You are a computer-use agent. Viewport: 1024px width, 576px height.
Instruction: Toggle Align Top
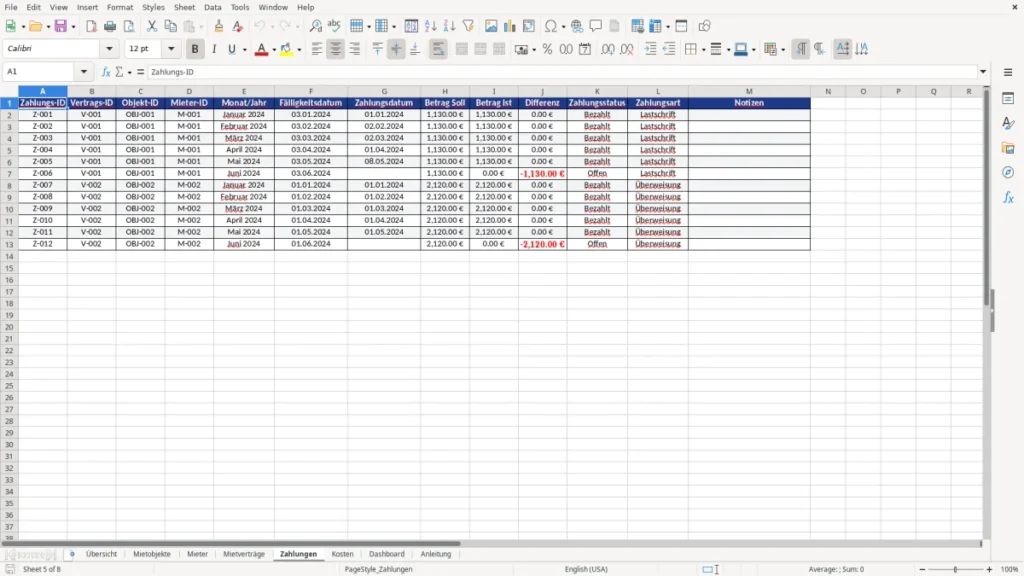377,49
